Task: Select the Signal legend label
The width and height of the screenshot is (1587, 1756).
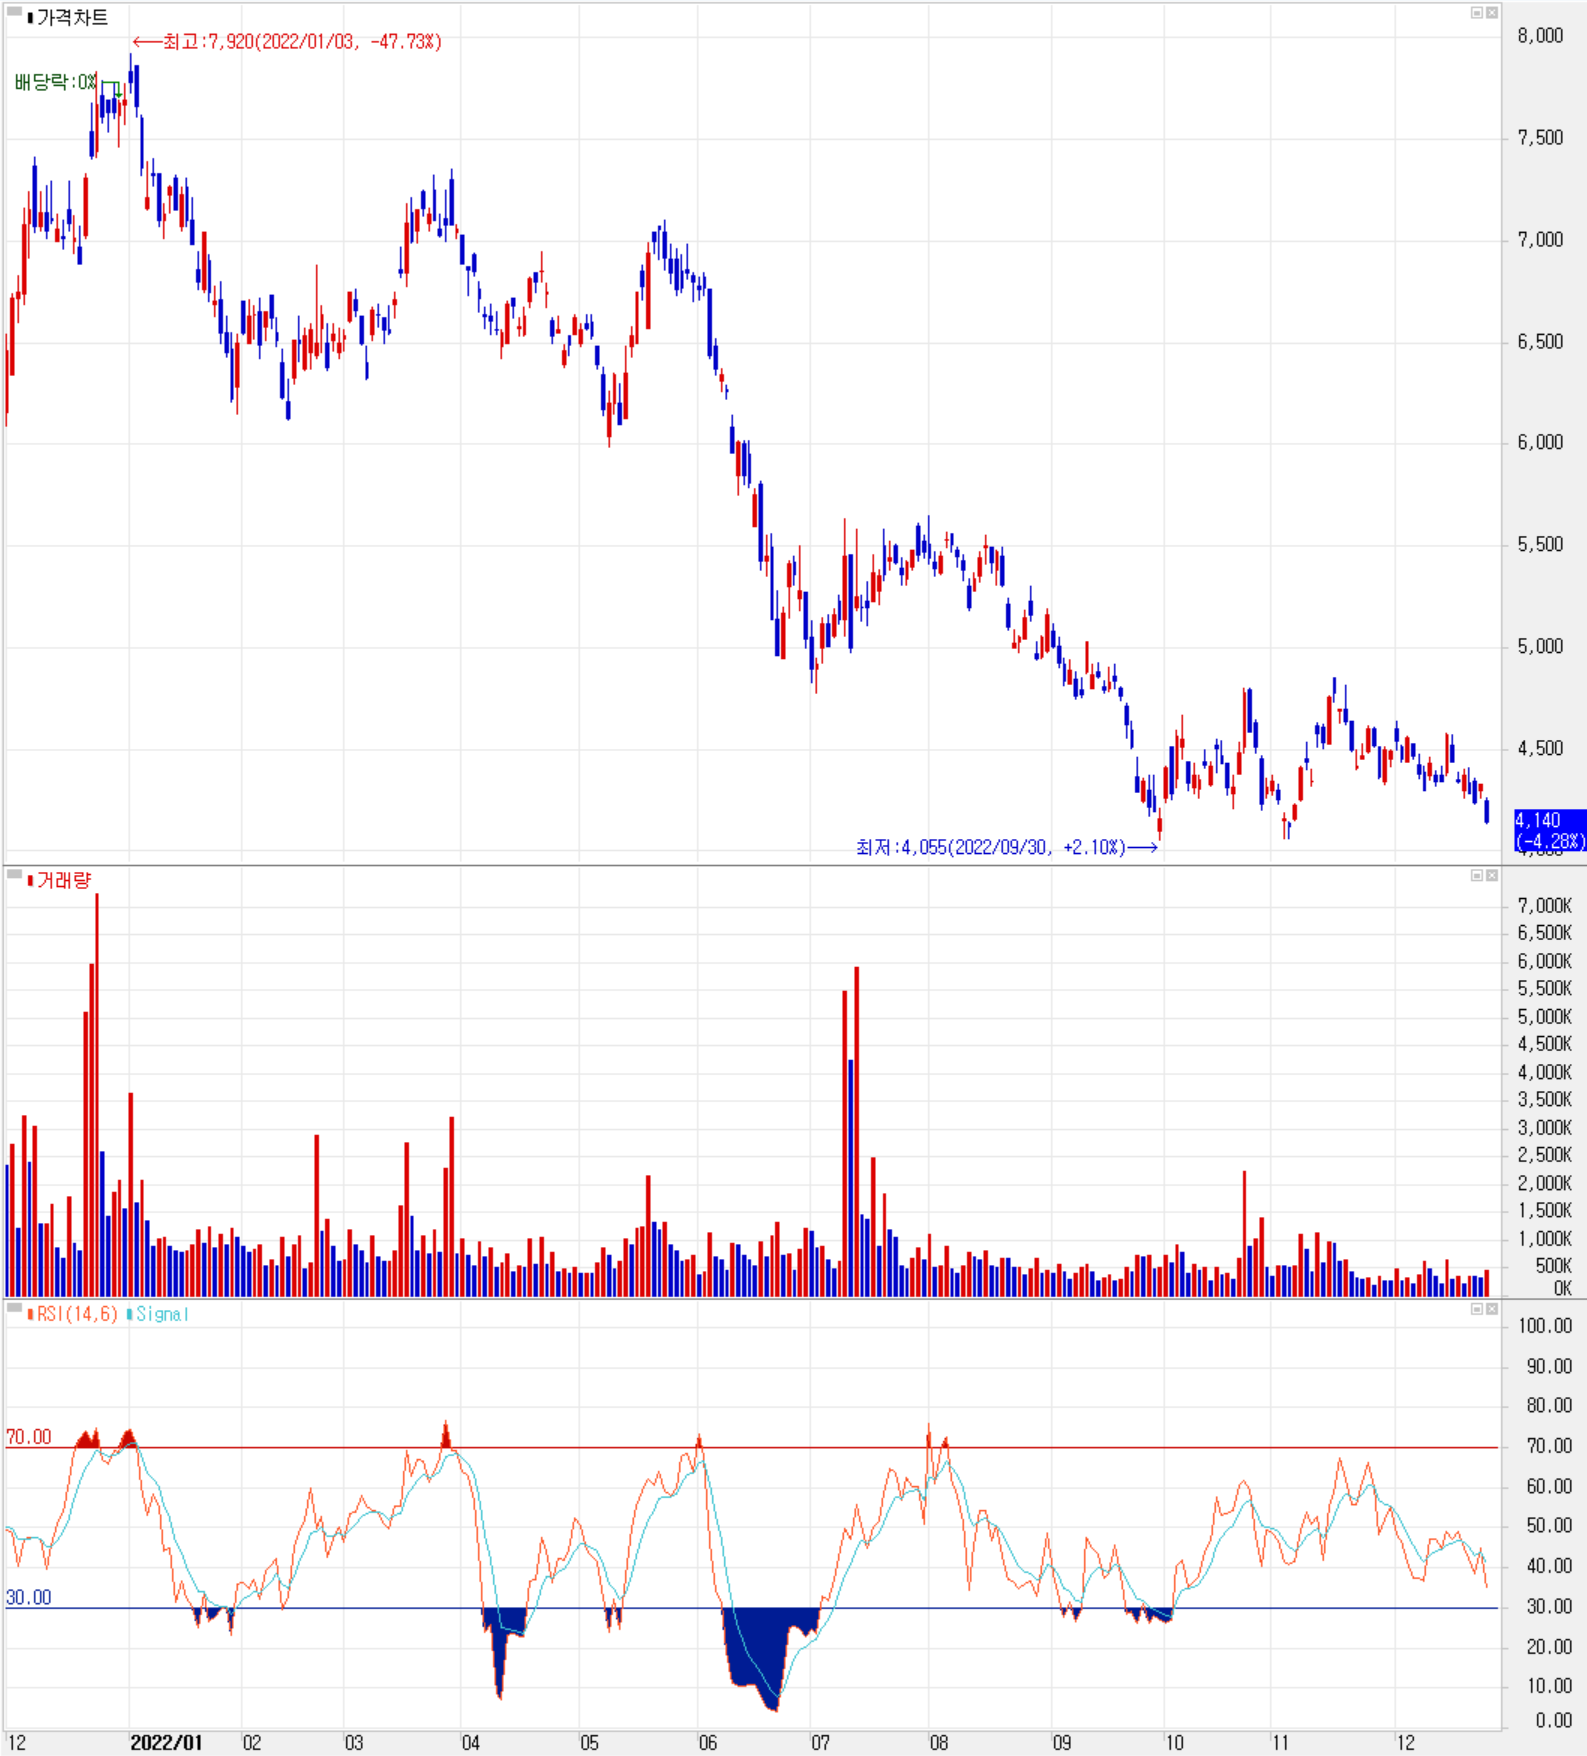Action: coord(162,1314)
